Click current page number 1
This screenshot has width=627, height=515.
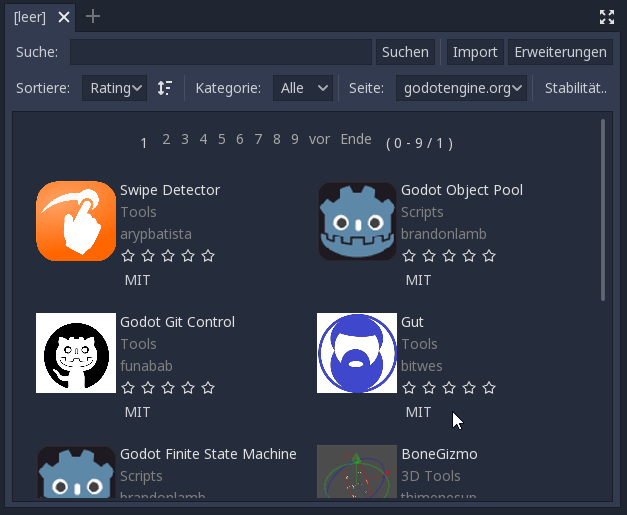tap(144, 143)
